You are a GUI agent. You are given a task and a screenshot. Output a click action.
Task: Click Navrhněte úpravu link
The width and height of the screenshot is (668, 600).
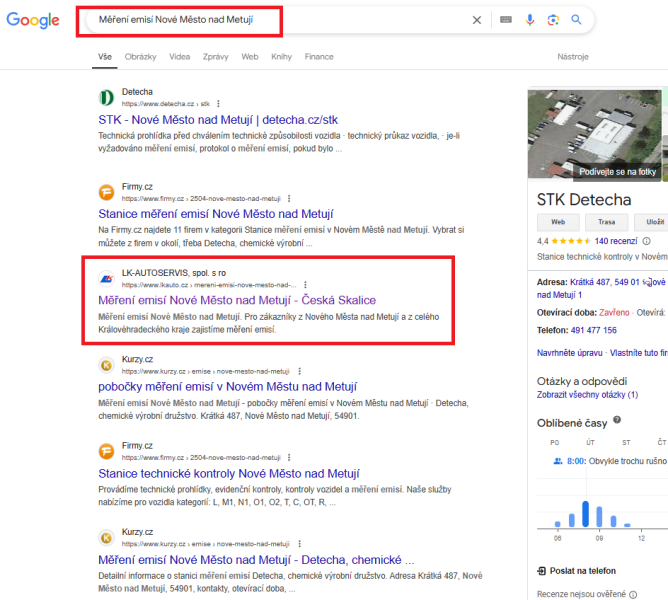[x=570, y=353]
